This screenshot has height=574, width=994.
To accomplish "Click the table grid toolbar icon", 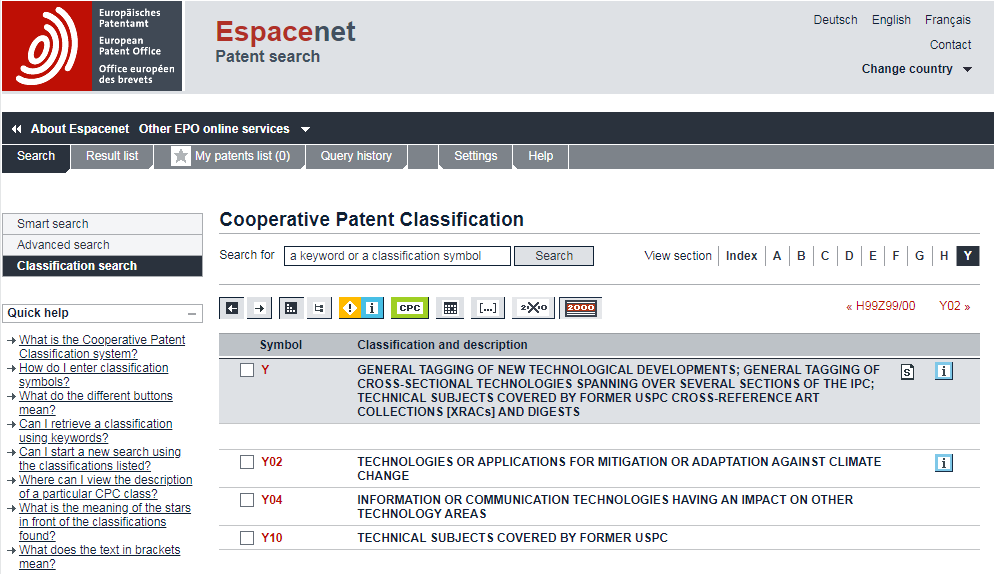I will (x=450, y=308).
